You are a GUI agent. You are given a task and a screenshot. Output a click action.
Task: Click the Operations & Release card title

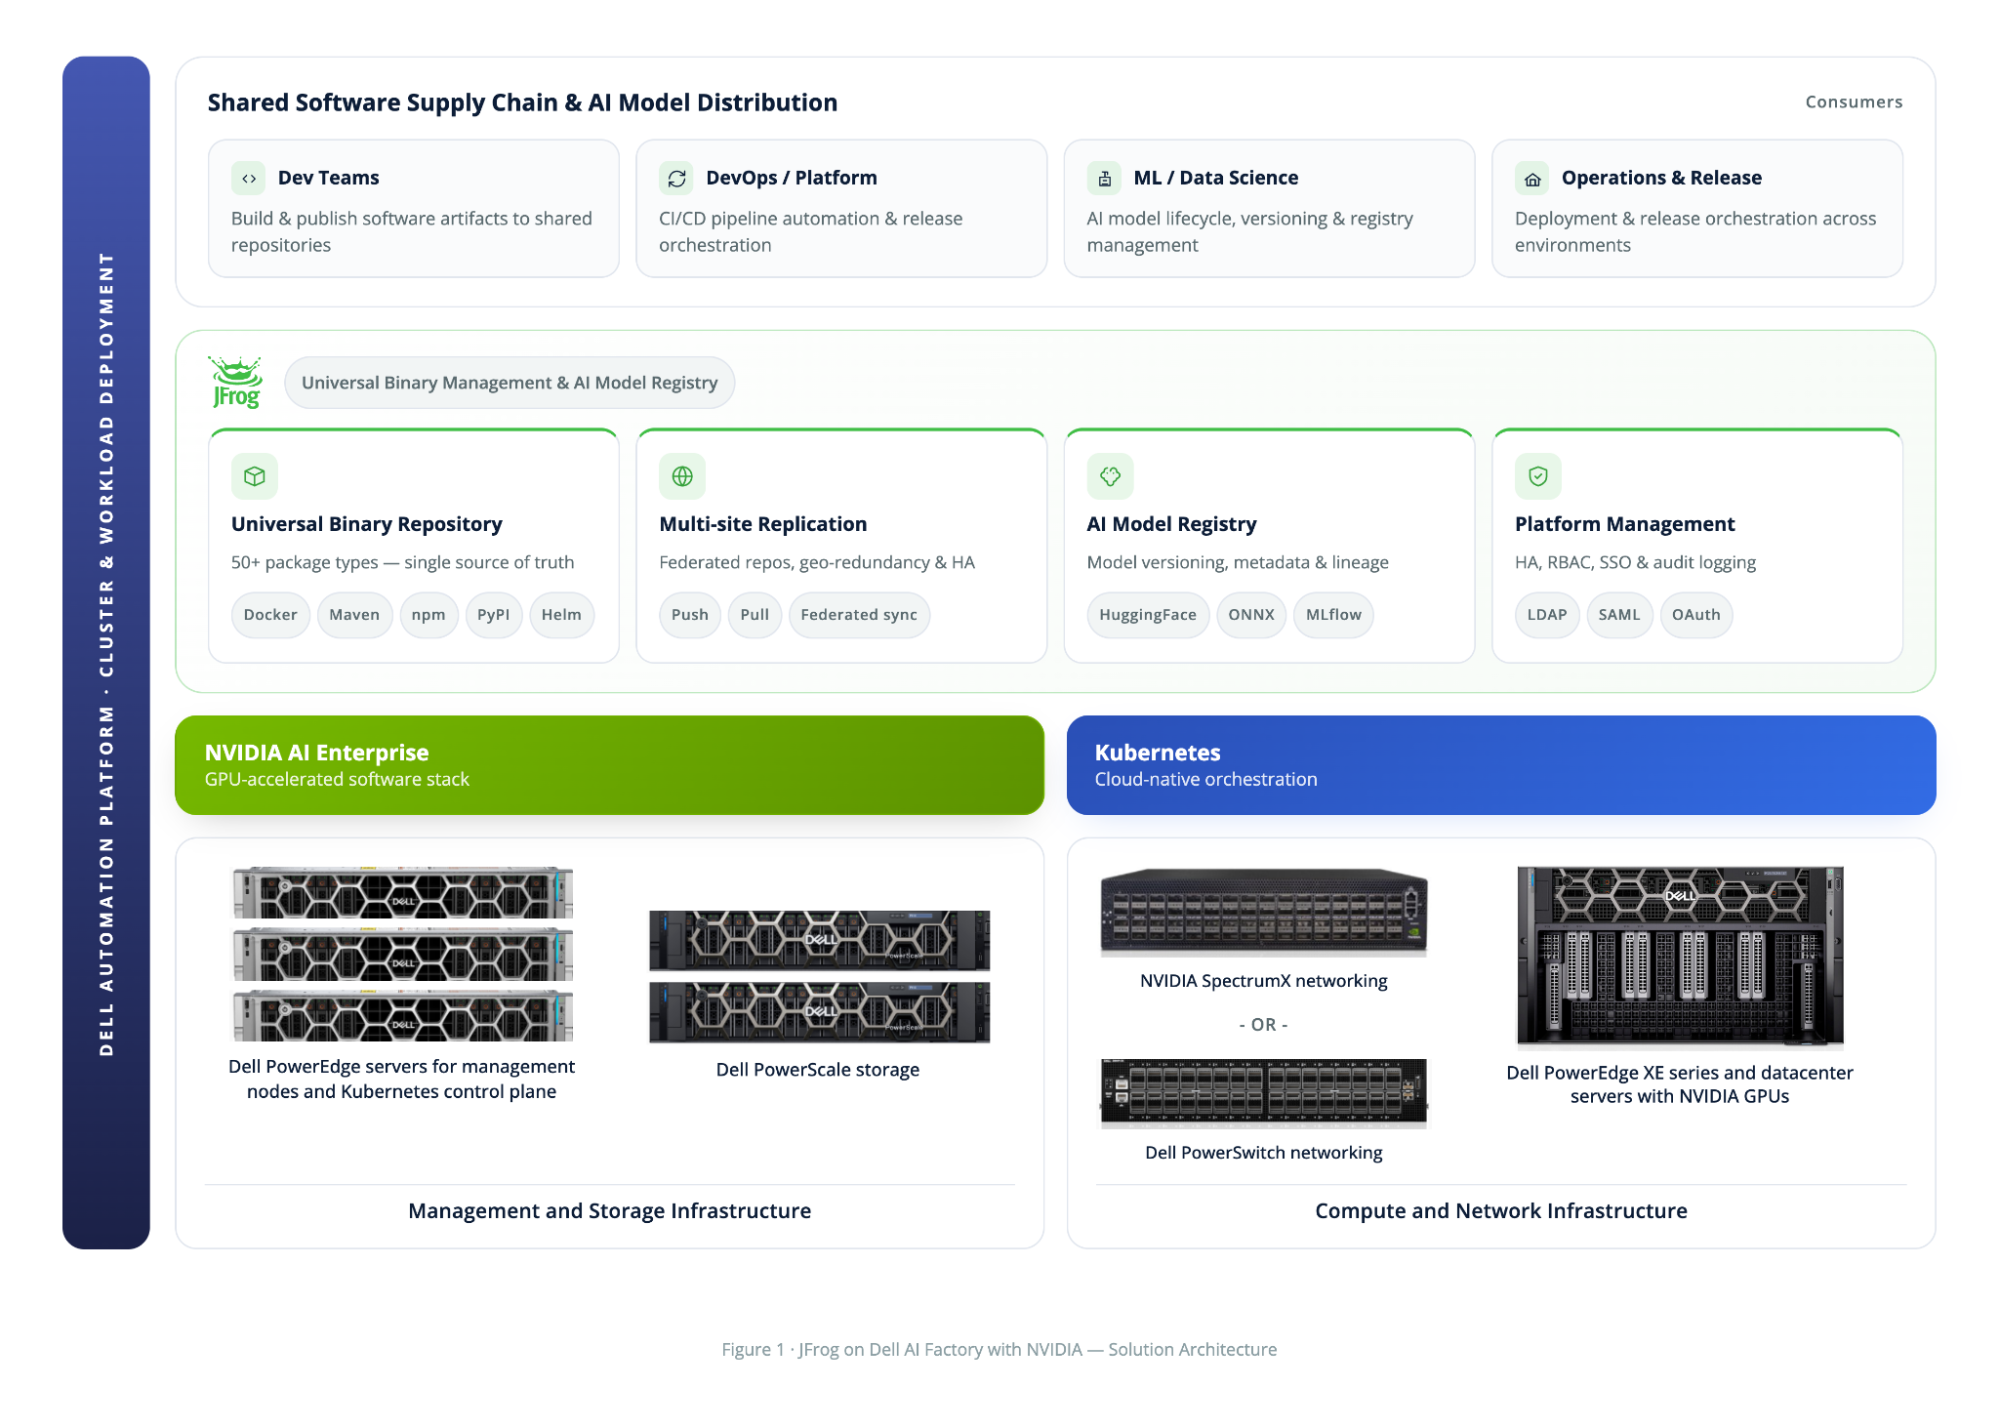[1661, 178]
